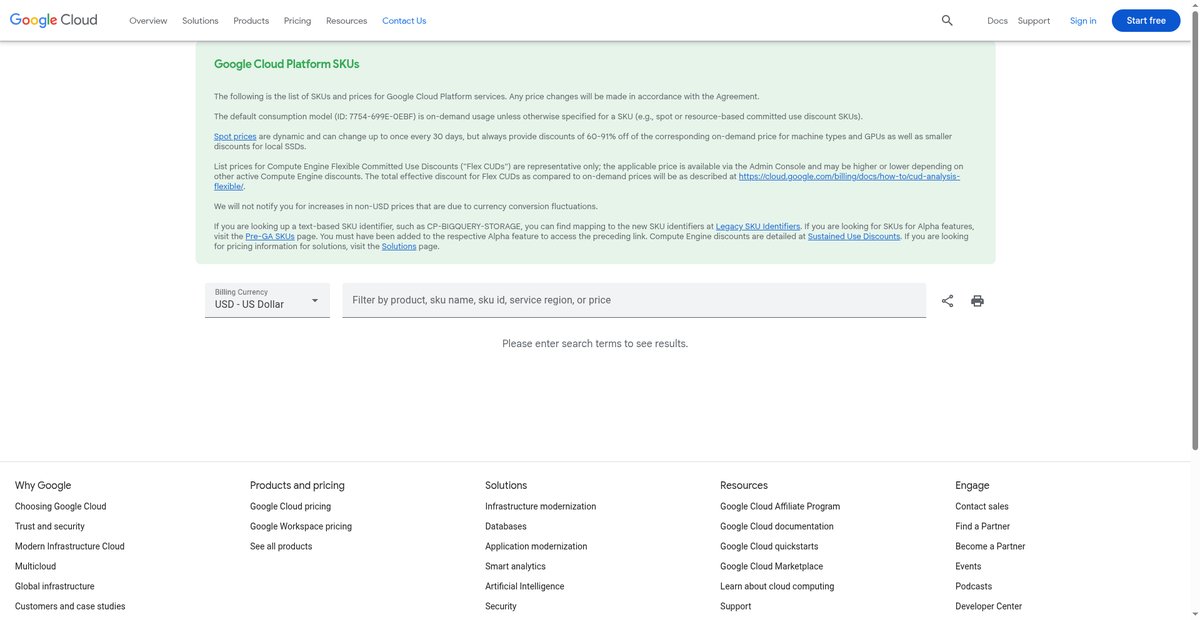Open the Security footer link

[x=501, y=606]
